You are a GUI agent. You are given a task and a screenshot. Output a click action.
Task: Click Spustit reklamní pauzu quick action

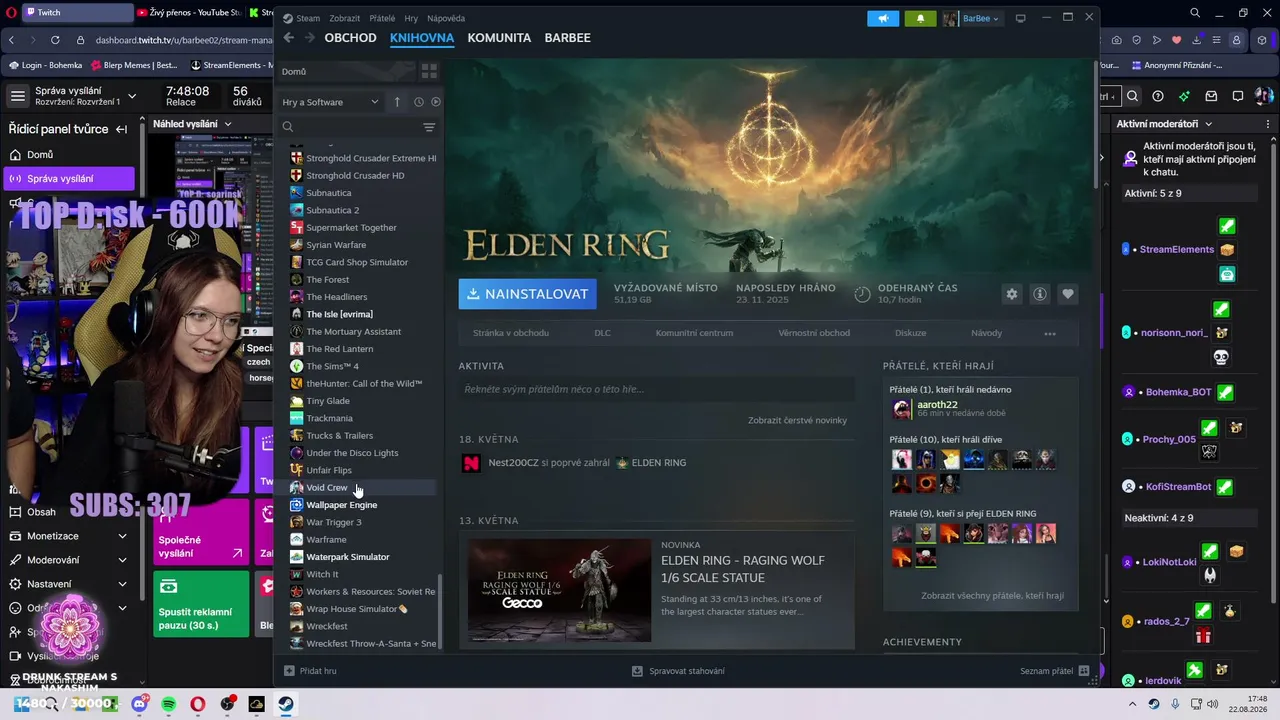pyautogui.click(x=201, y=604)
